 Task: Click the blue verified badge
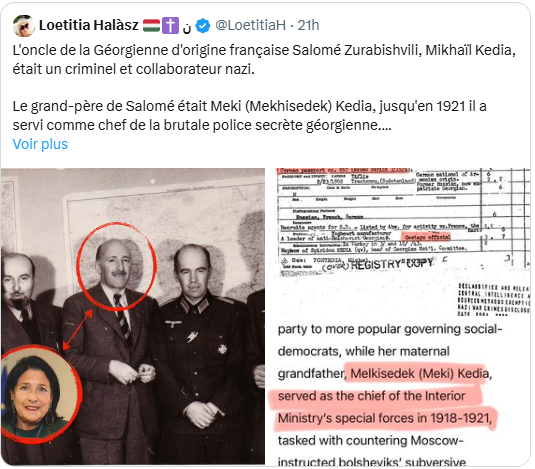[203, 26]
